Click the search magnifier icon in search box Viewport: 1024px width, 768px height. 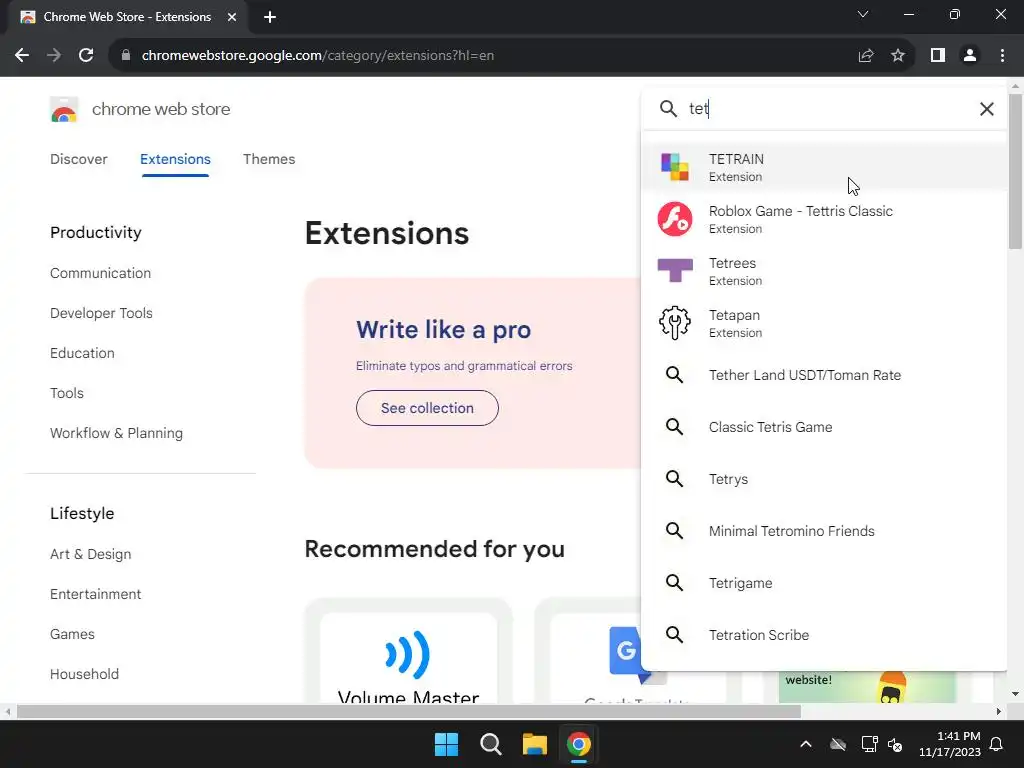[668, 108]
